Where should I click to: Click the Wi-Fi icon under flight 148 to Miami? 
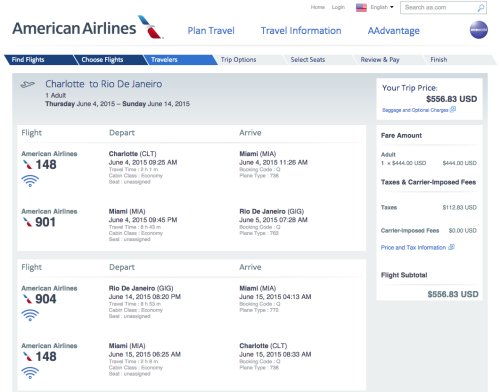tap(30, 181)
